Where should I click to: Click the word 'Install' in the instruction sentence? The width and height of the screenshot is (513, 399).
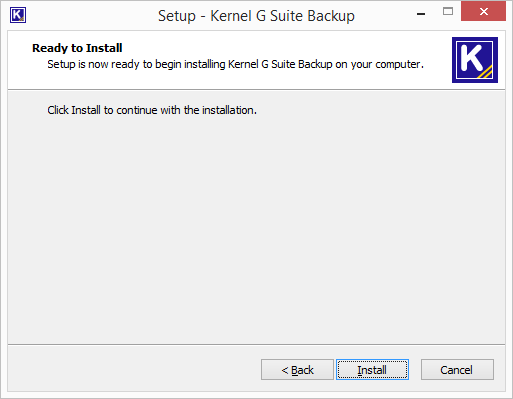[x=86, y=110]
